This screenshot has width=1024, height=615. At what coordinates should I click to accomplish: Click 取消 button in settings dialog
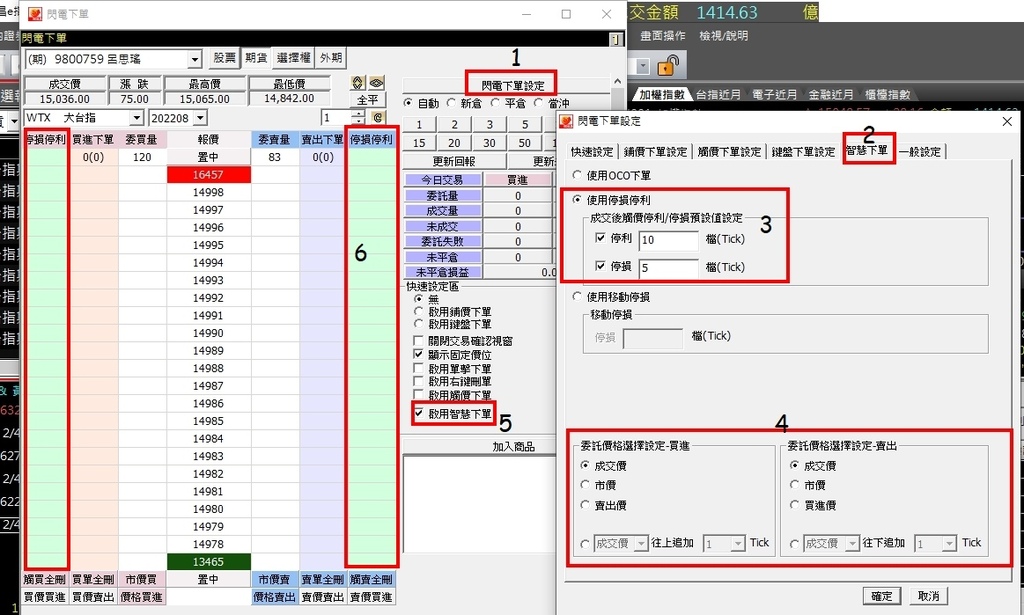(x=928, y=596)
